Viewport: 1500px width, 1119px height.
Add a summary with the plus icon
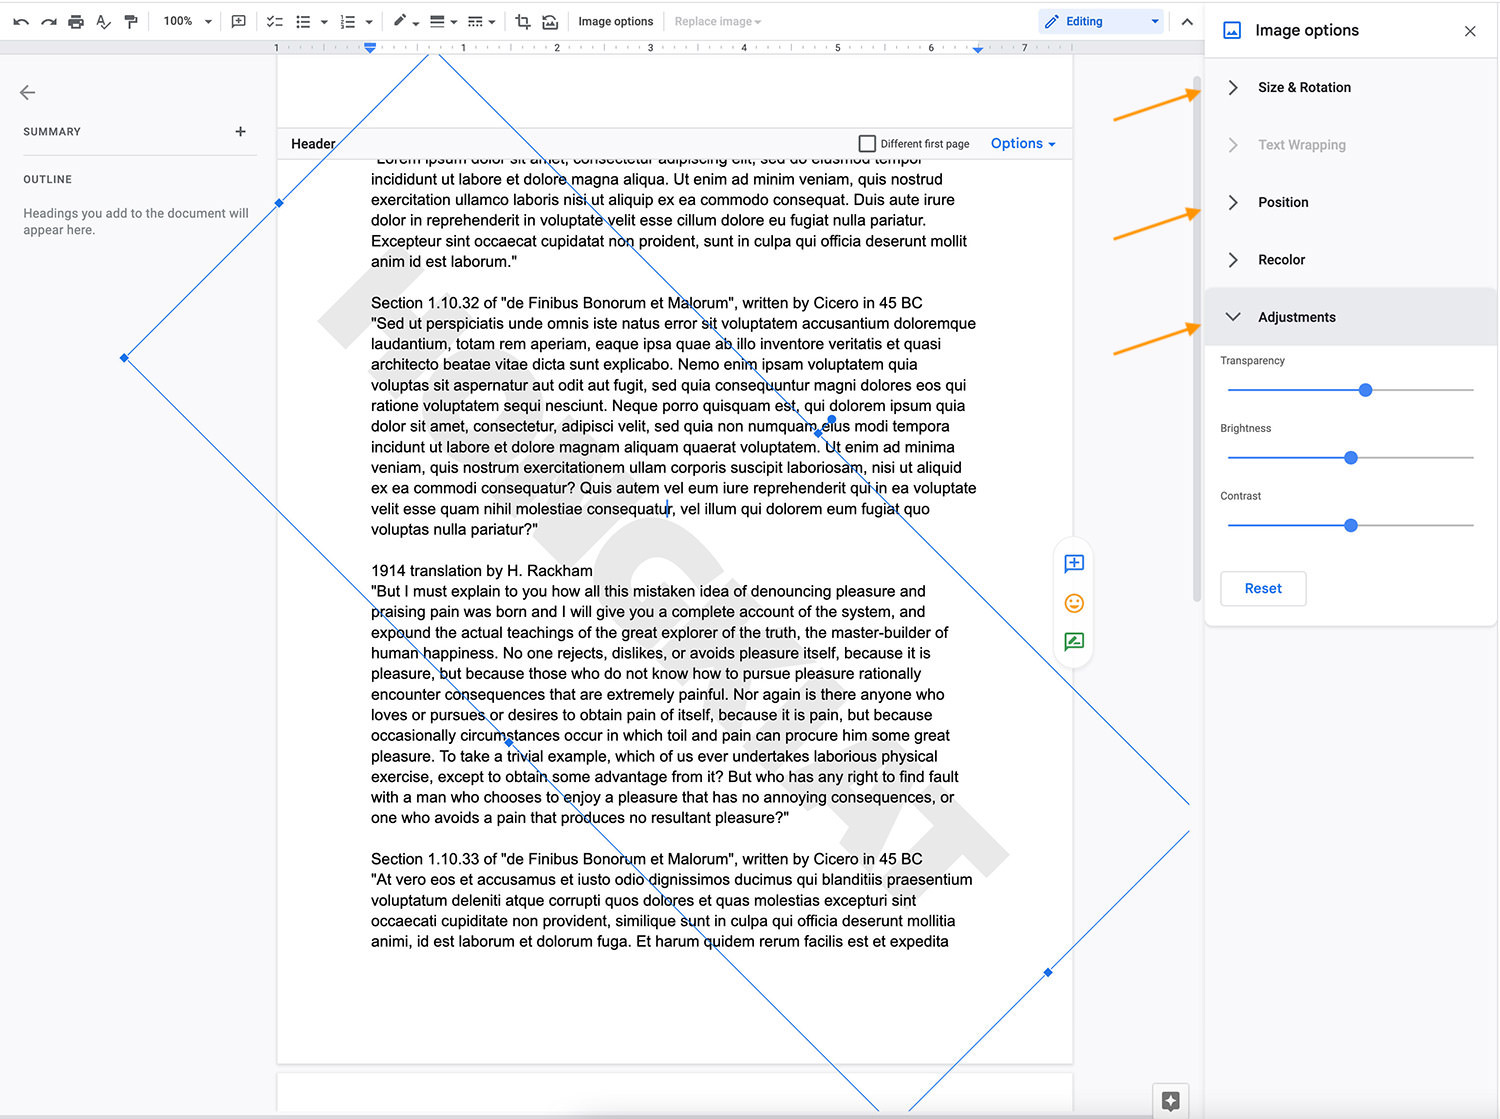coord(240,131)
